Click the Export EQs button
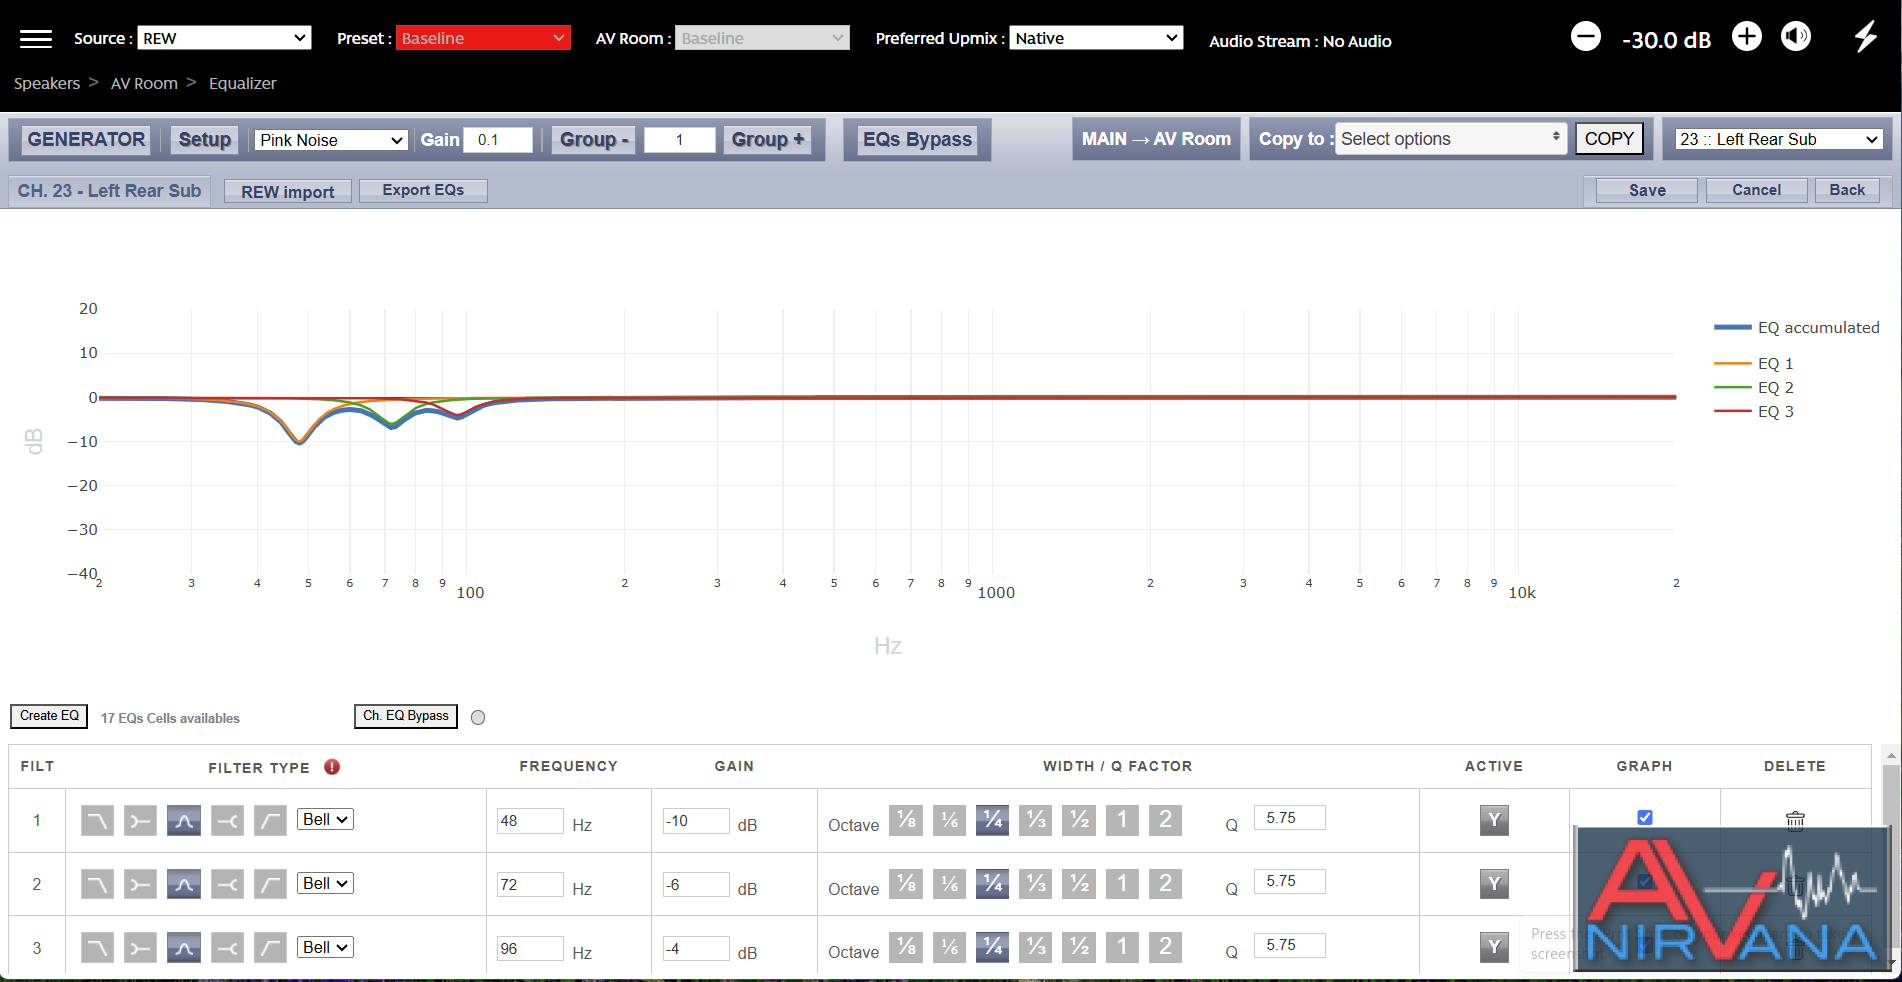The image size is (1902, 982). 423,190
